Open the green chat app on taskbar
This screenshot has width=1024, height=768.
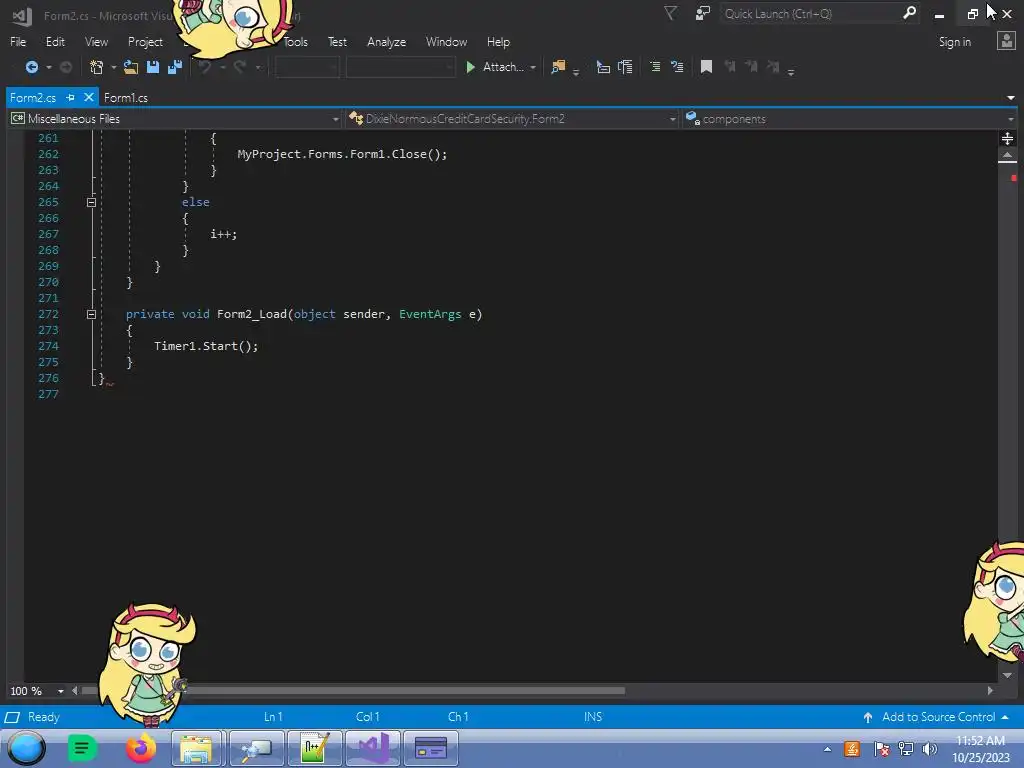82,748
